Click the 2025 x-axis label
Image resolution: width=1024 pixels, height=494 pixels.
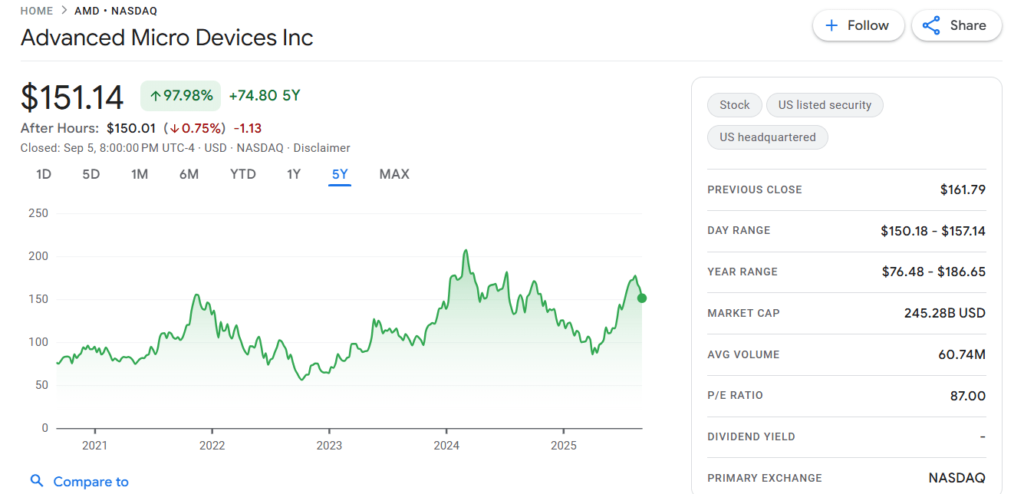click(x=564, y=446)
